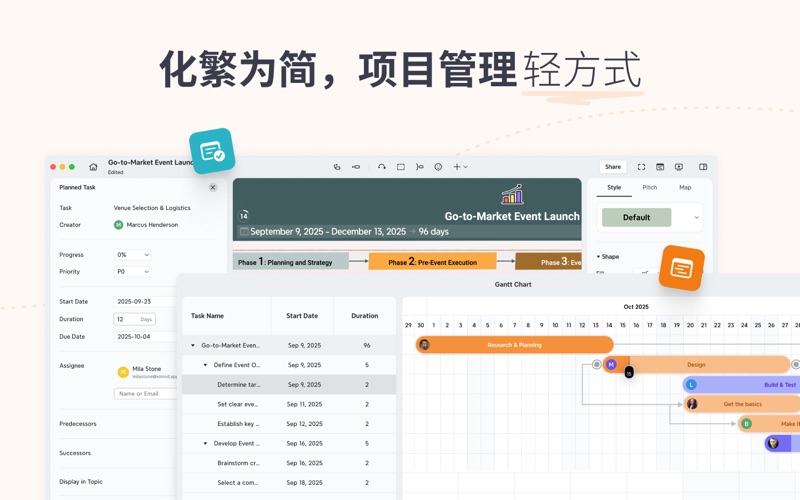Click the avatar on Research & Planning bar
The width and height of the screenshot is (800, 500).
point(424,345)
